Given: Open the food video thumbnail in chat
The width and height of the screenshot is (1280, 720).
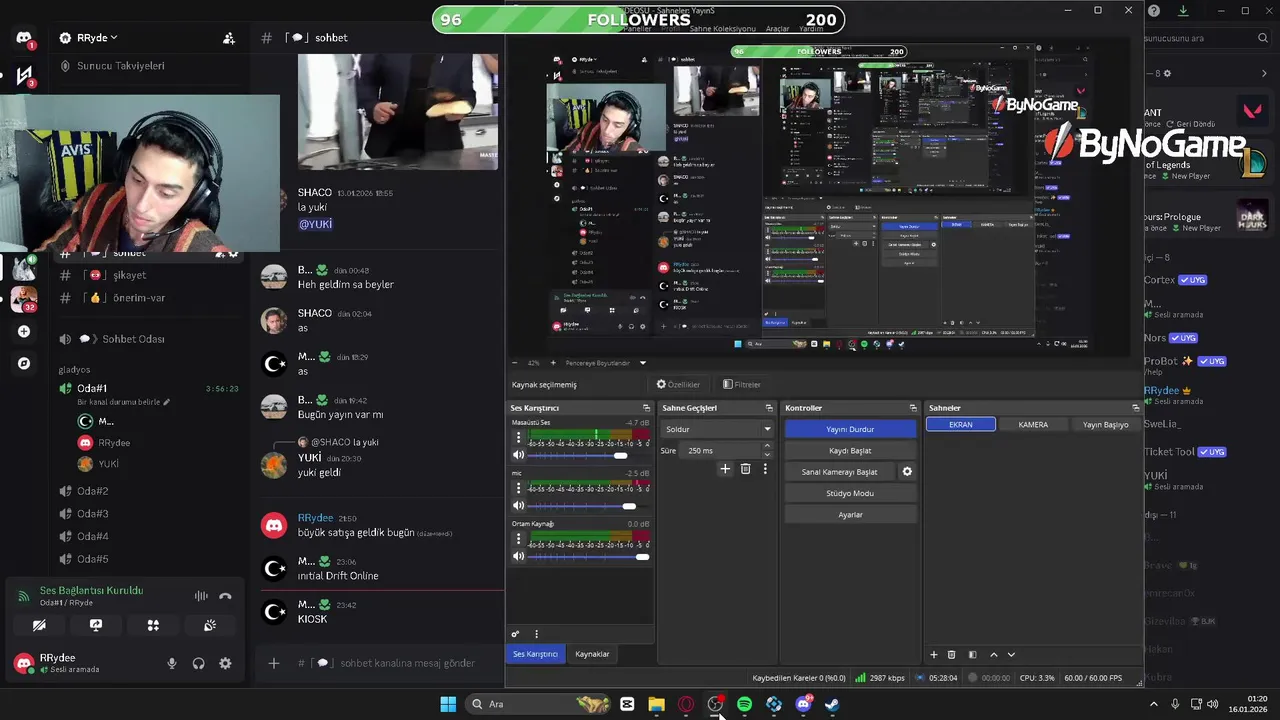Looking at the screenshot, I should tap(398, 112).
